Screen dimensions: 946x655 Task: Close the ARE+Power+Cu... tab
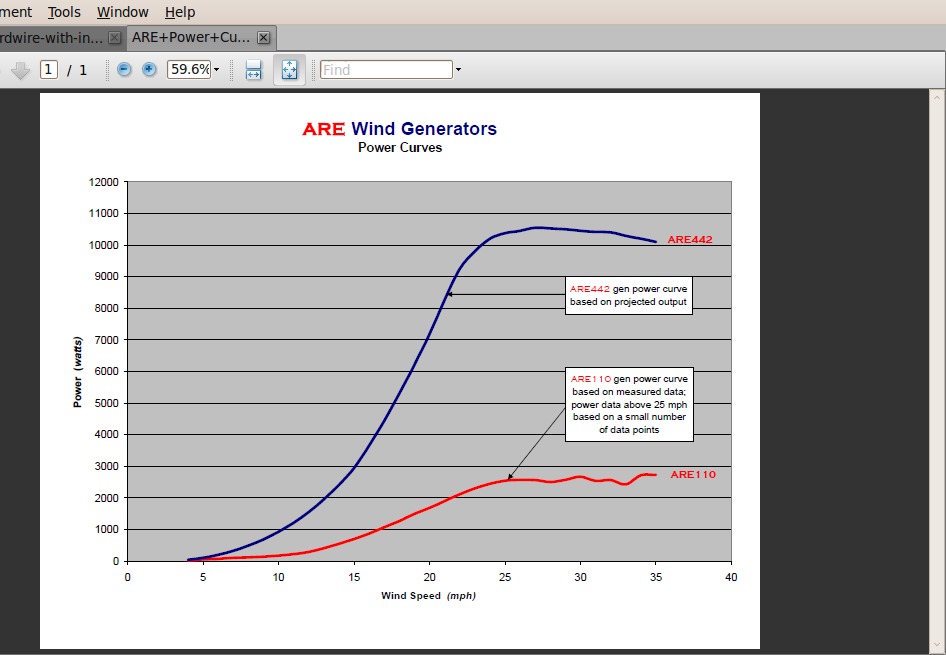pos(264,38)
